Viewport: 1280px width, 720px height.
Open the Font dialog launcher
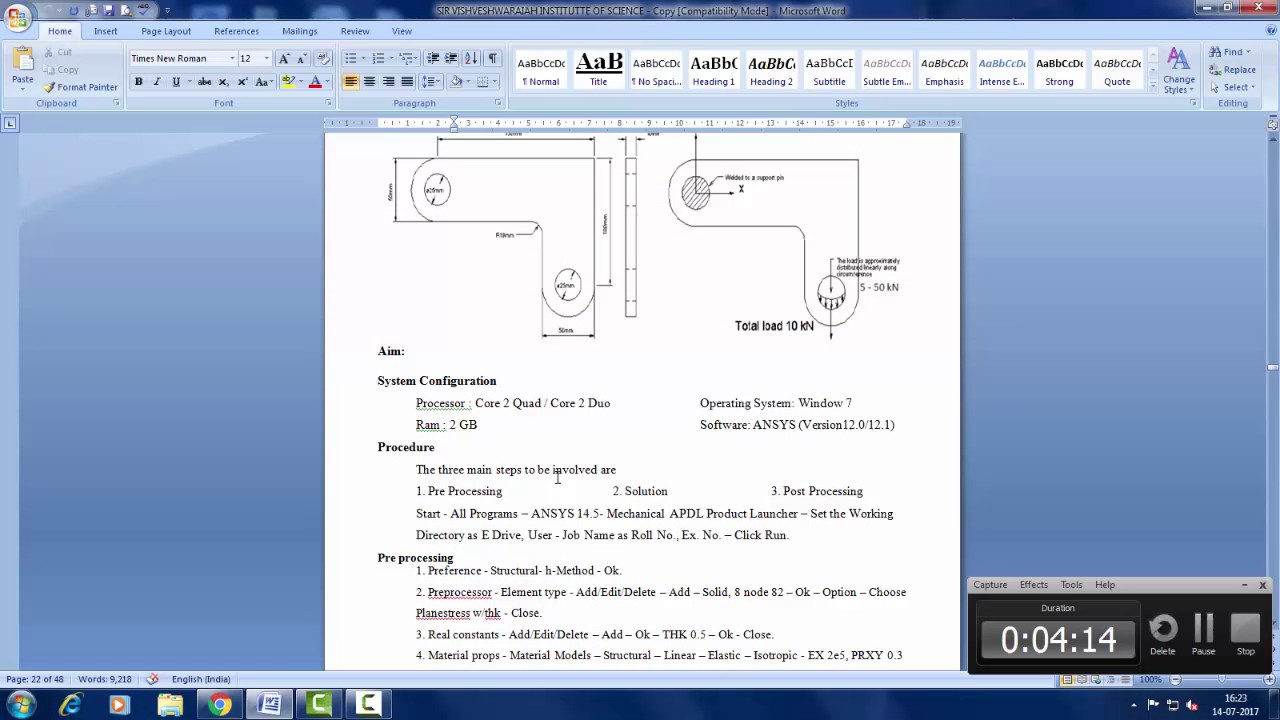[x=328, y=103]
